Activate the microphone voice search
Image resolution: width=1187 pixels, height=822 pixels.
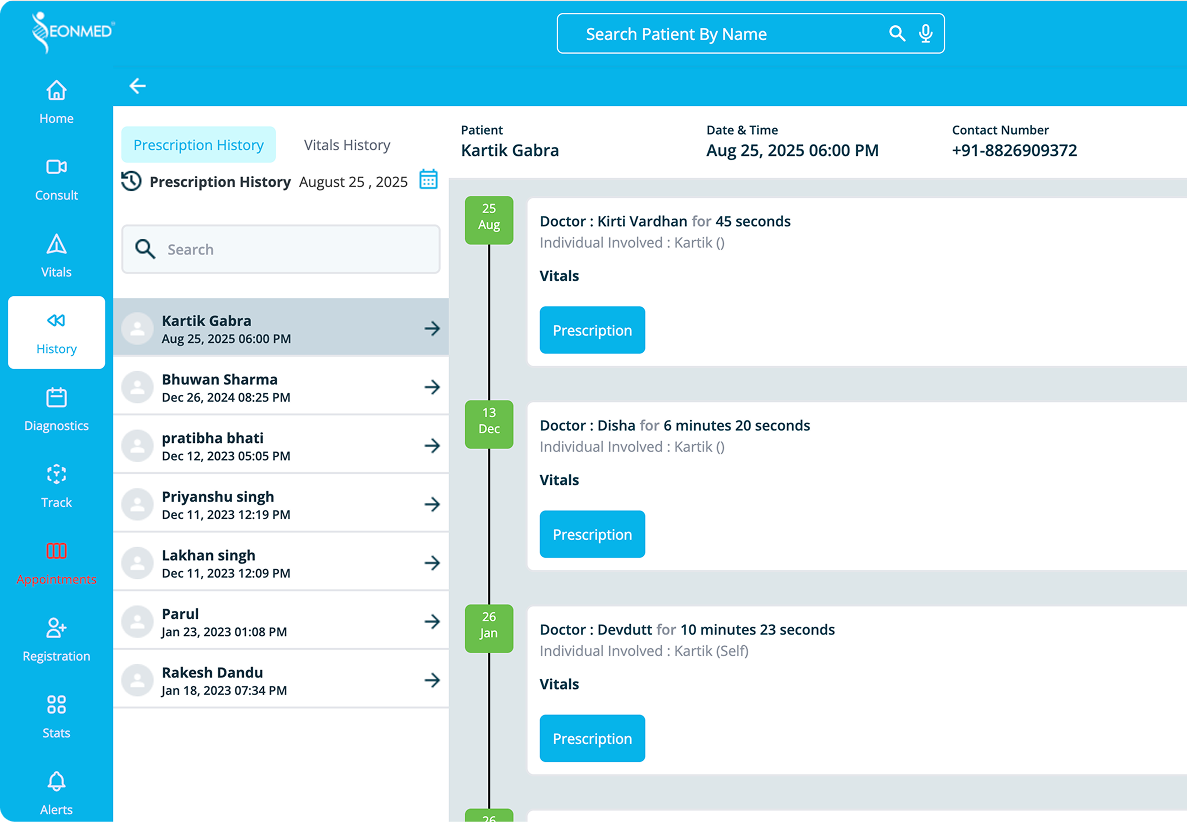click(925, 33)
